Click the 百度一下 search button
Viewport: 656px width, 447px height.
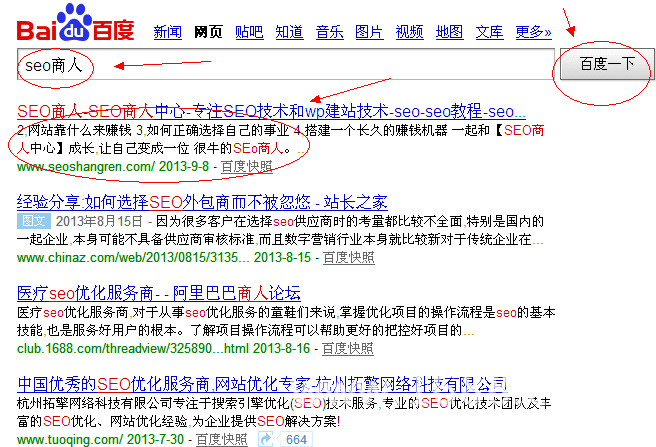[x=607, y=64]
